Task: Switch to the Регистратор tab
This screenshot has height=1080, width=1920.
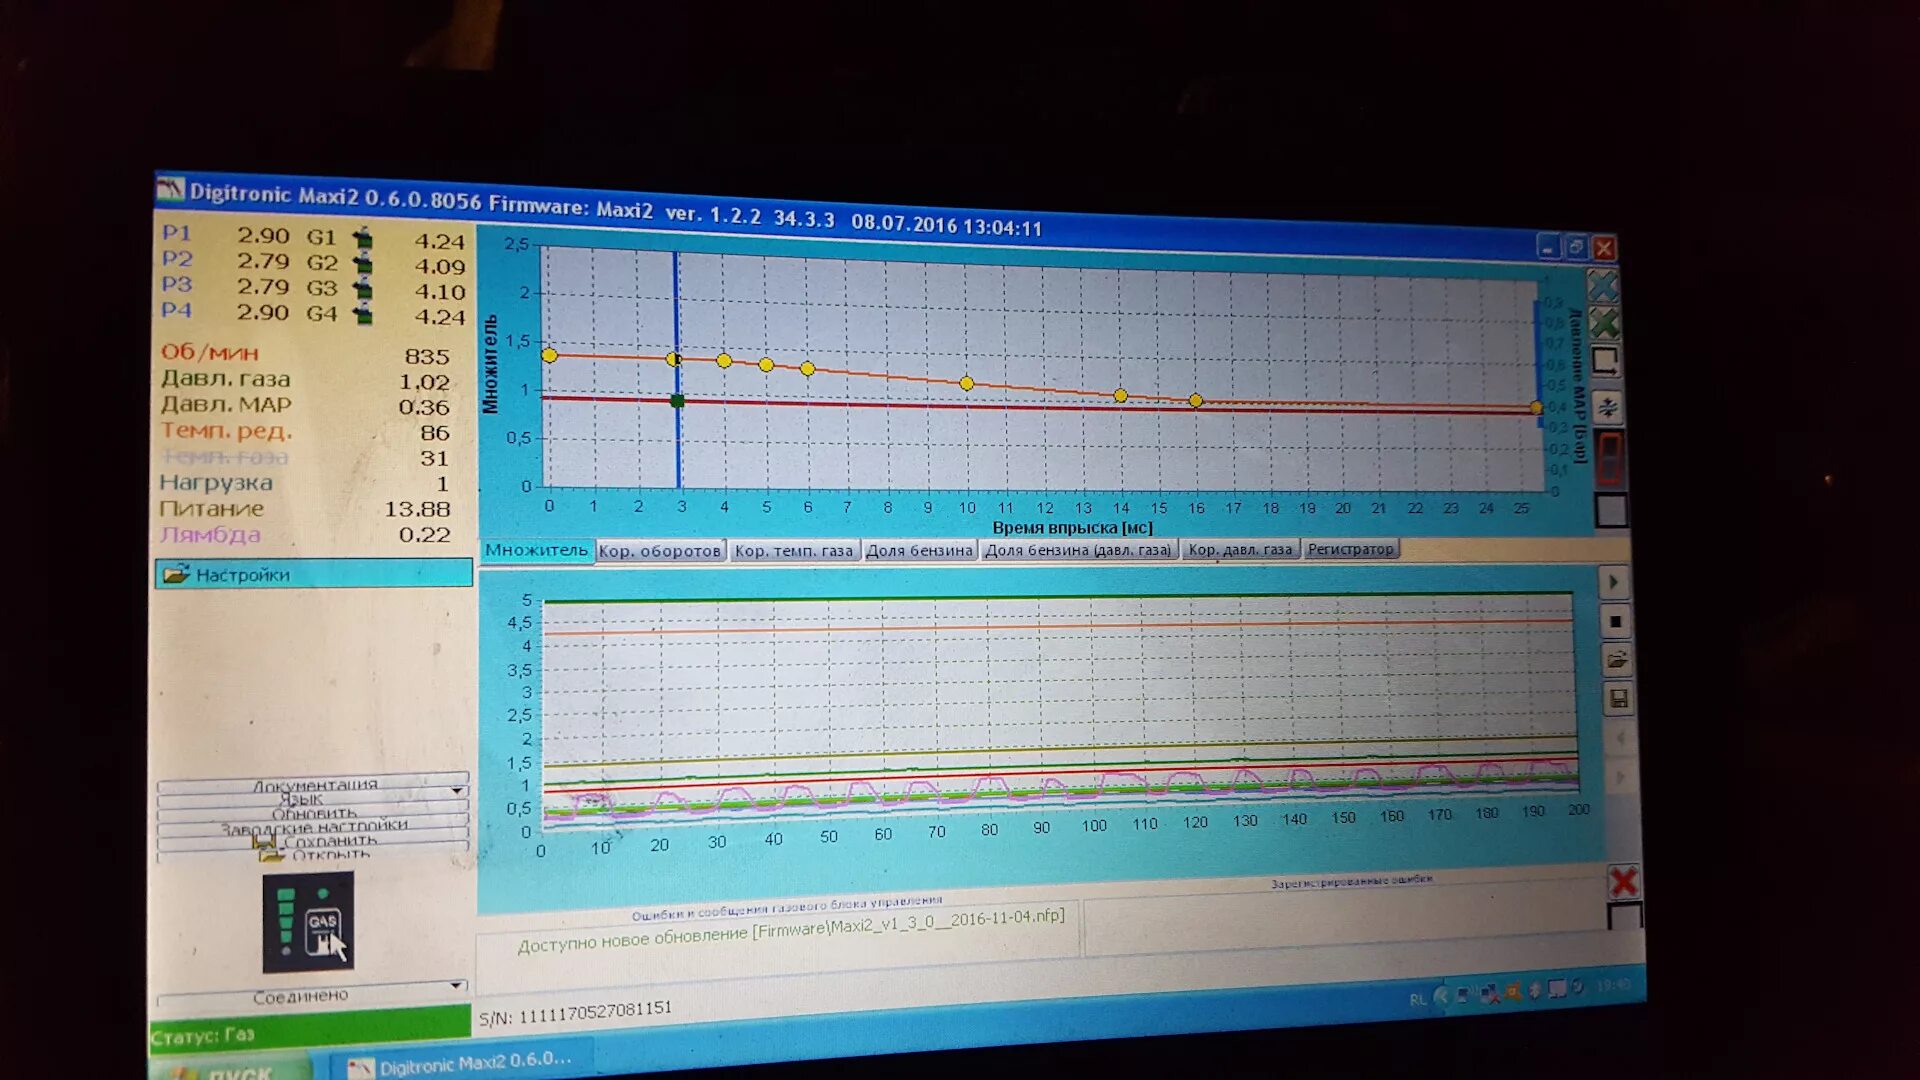Action: pyautogui.click(x=1350, y=549)
